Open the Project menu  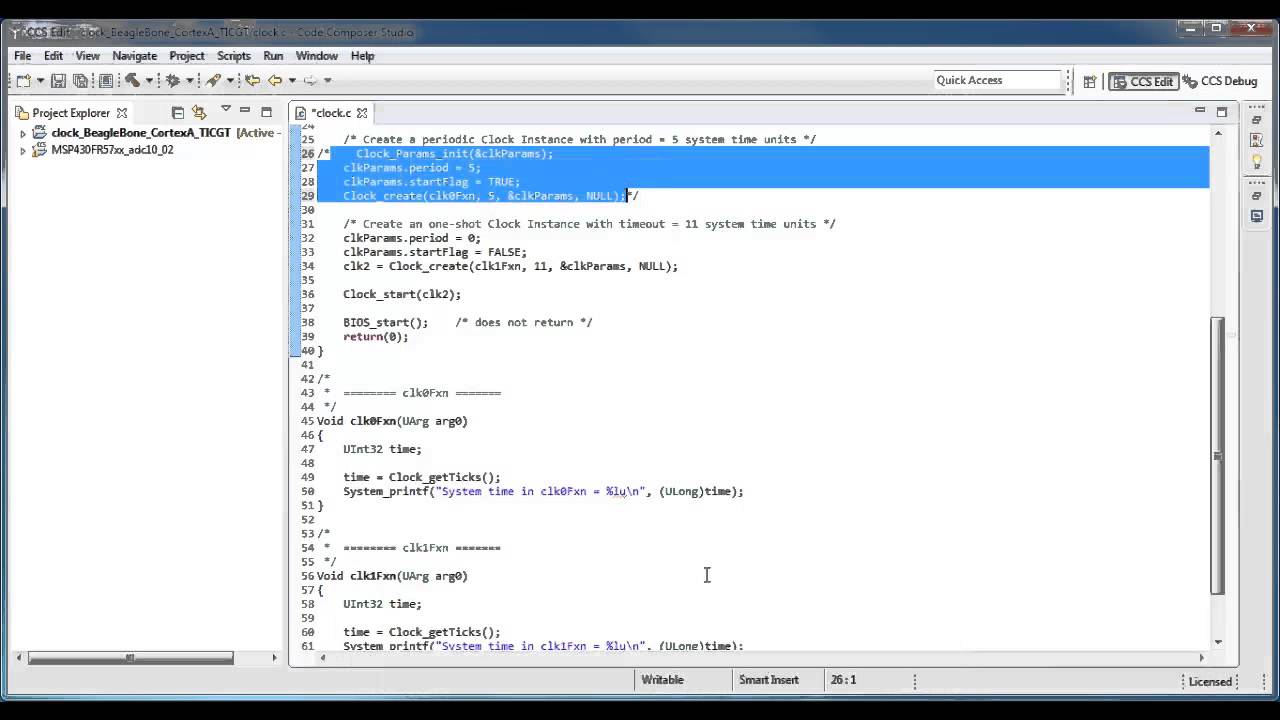click(x=187, y=56)
